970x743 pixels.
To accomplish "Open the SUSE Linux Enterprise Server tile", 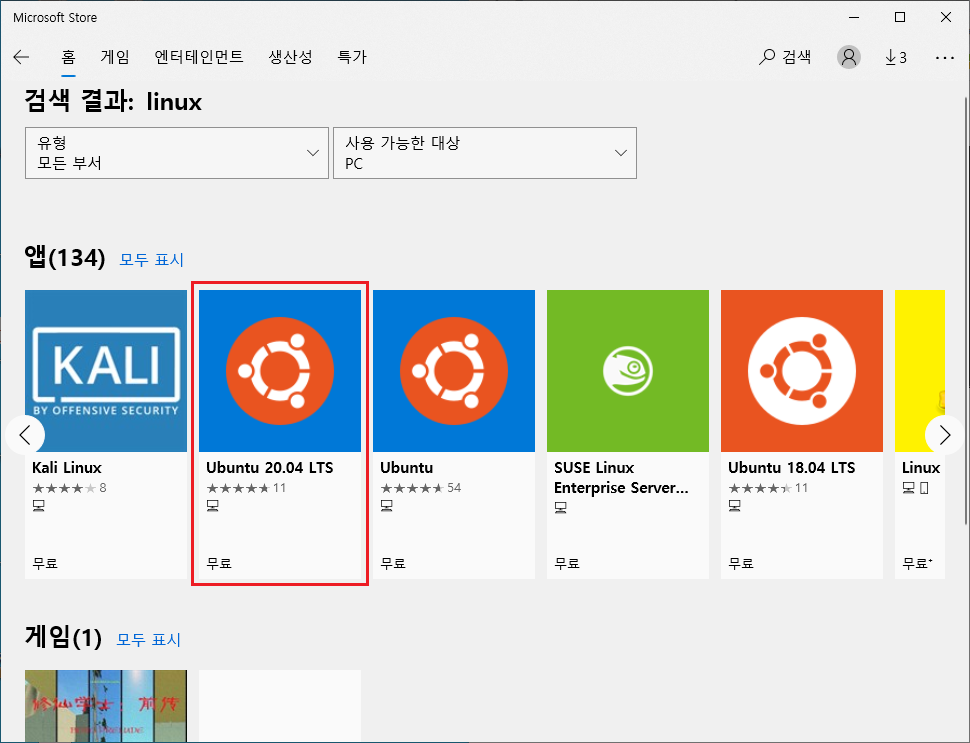I will tap(628, 434).
